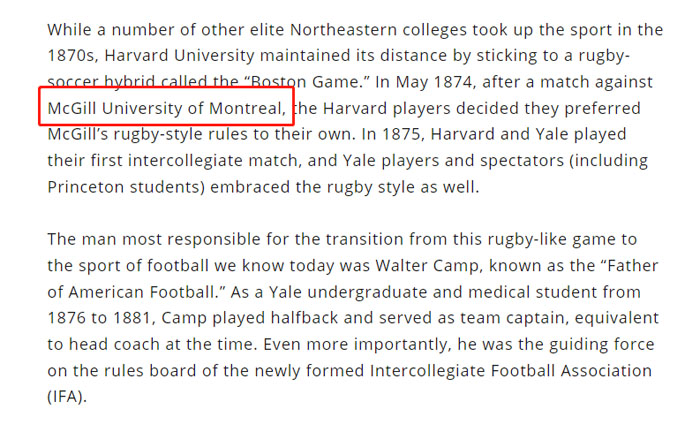
Task: Click the McGill University of Montreal link
Action: click(x=166, y=107)
